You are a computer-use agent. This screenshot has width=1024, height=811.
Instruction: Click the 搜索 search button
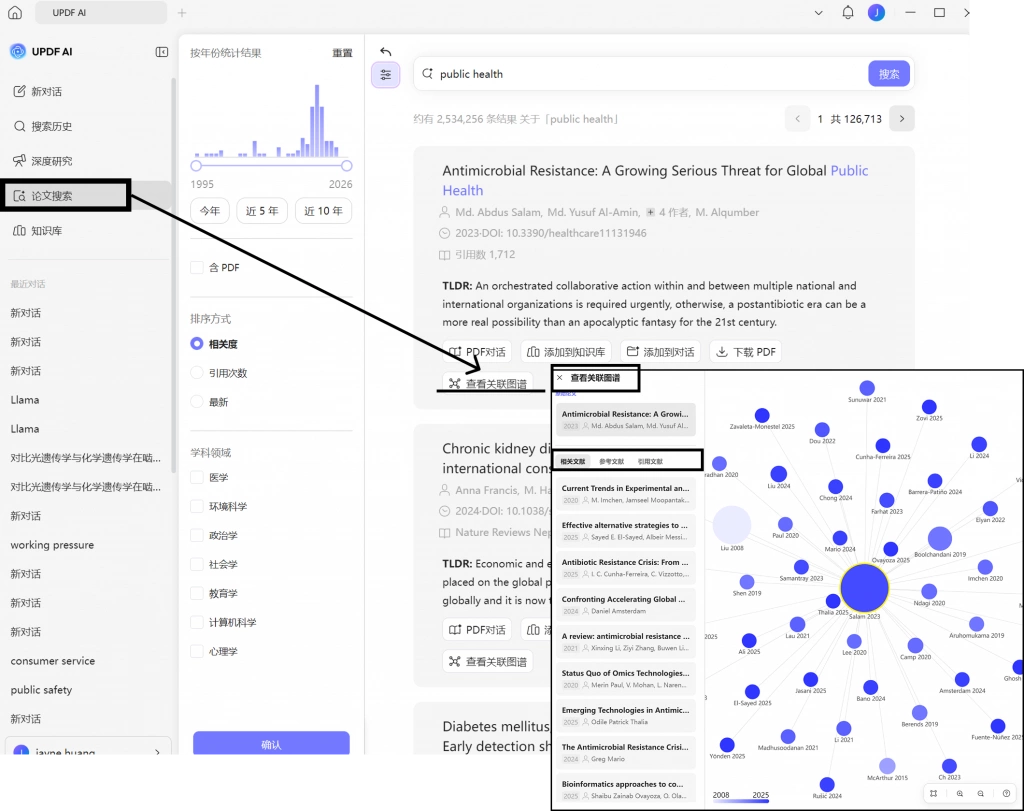[x=889, y=74]
